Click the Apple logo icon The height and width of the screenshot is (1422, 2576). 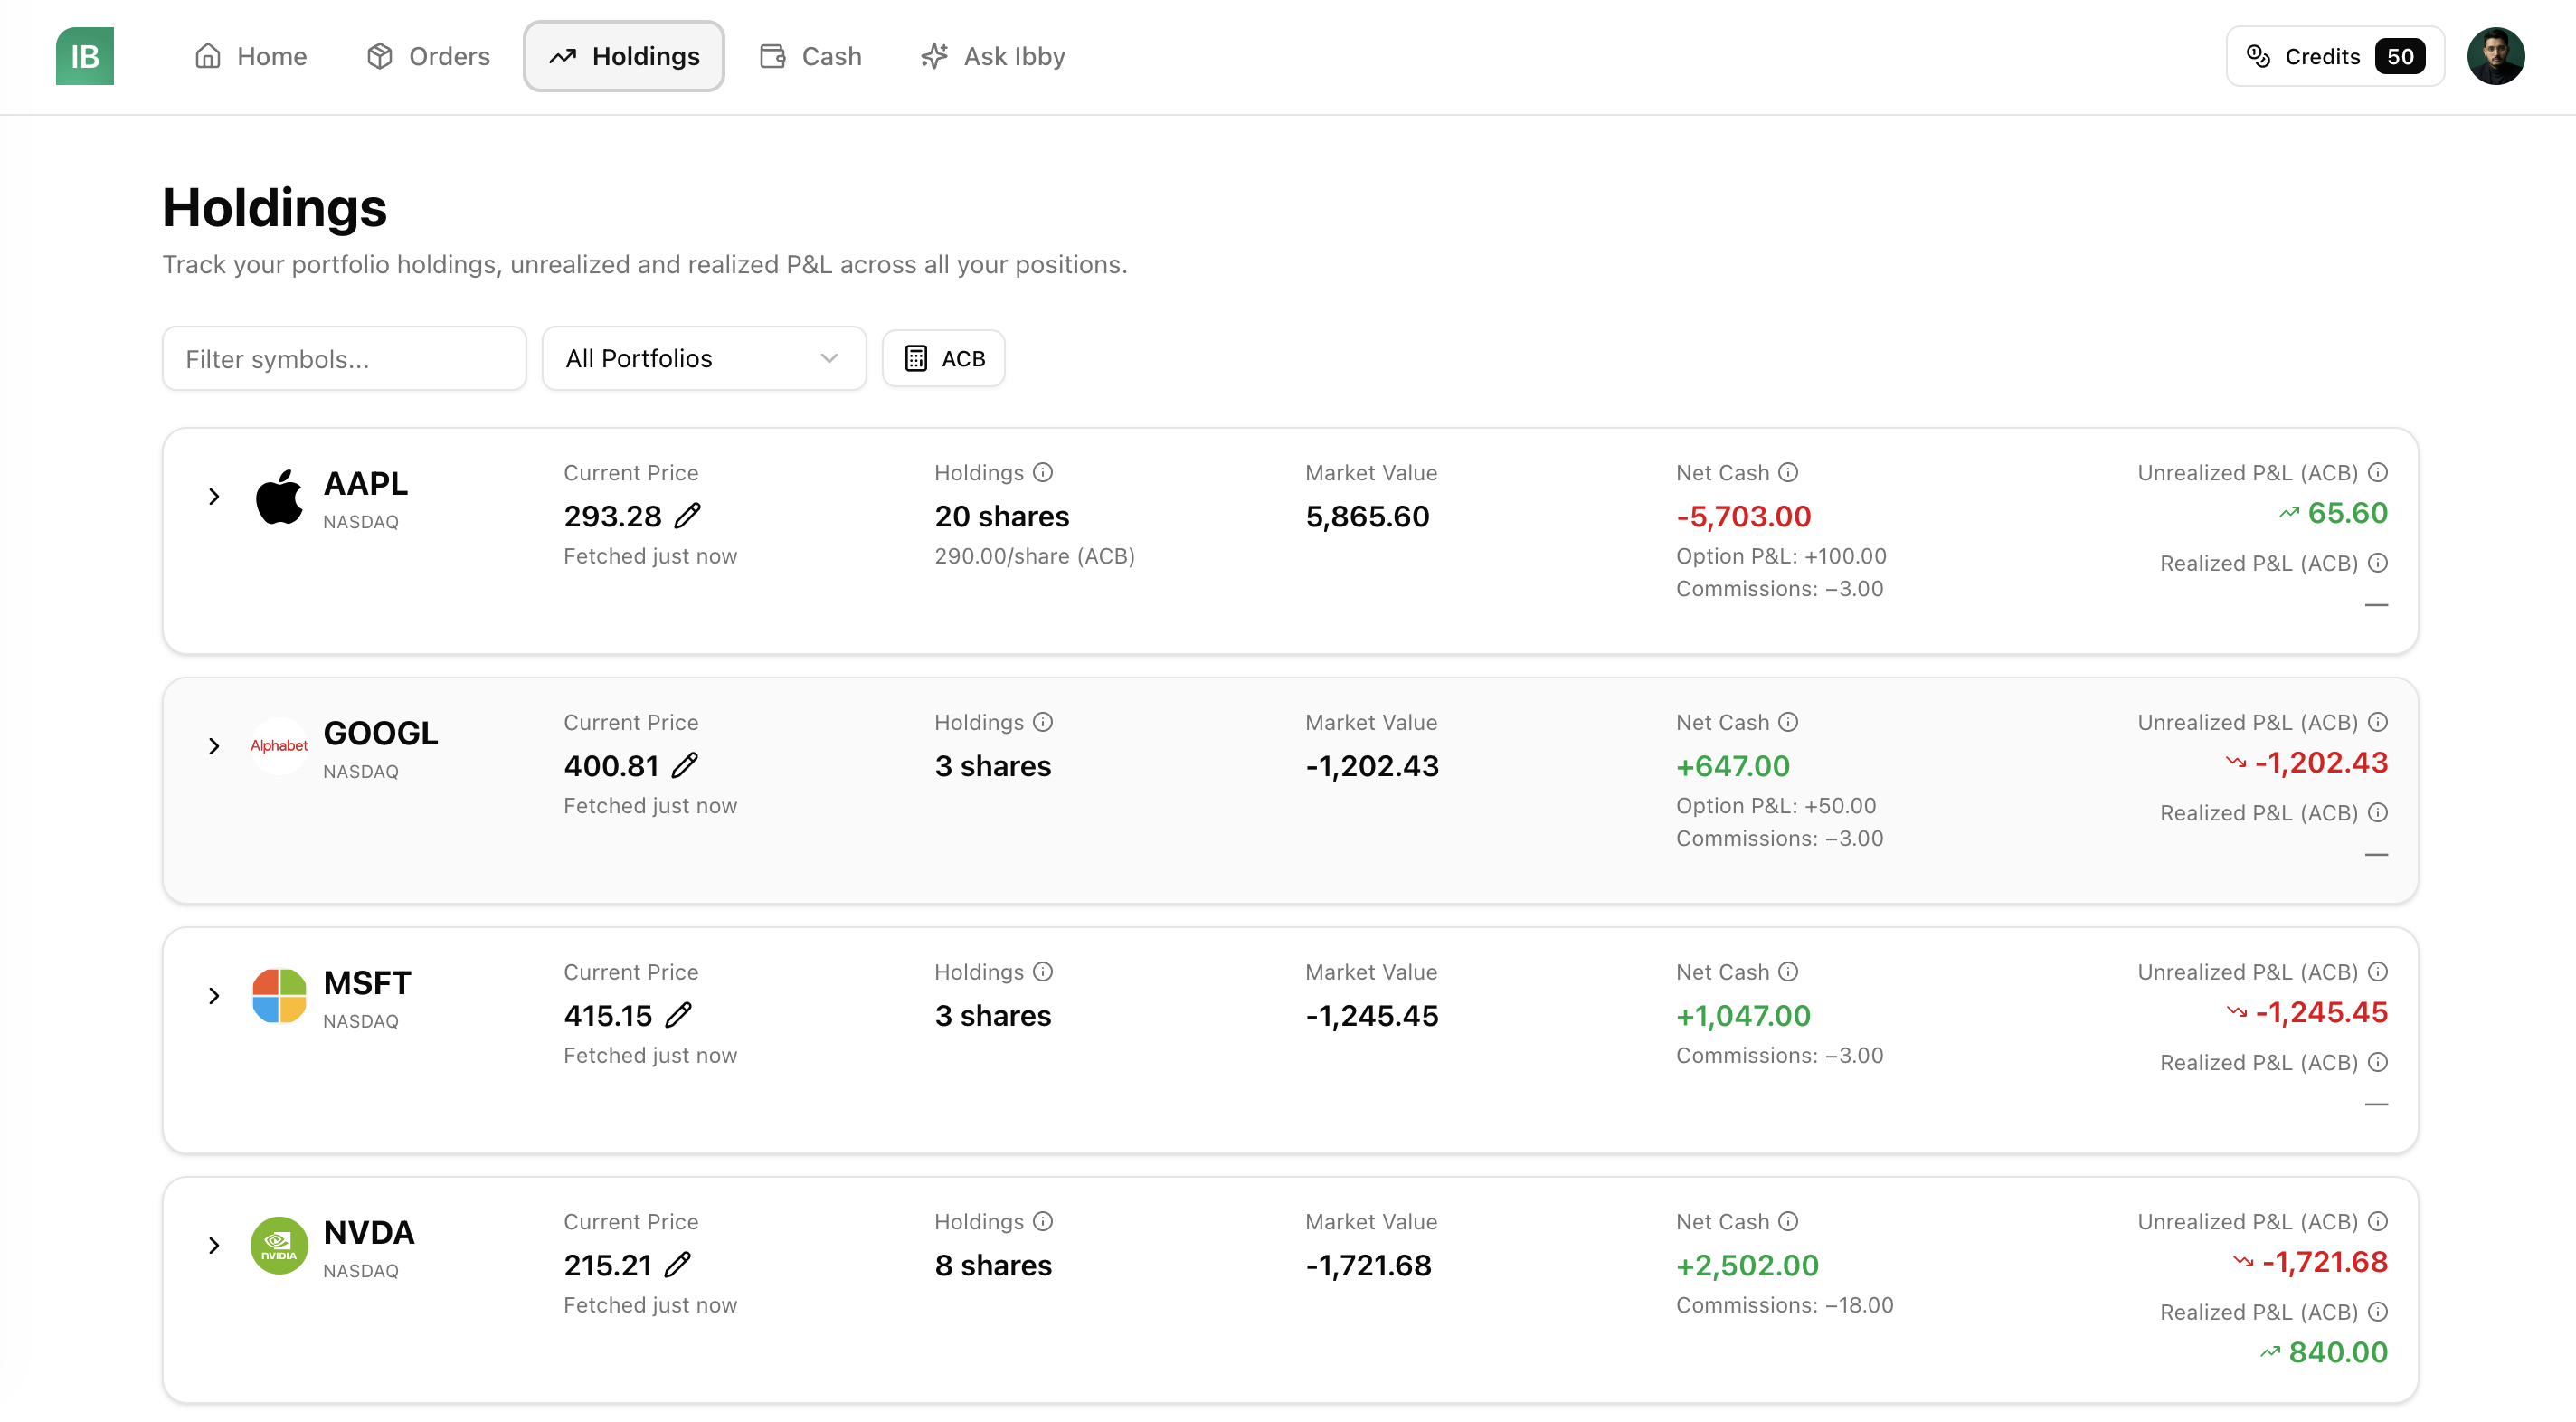279,496
